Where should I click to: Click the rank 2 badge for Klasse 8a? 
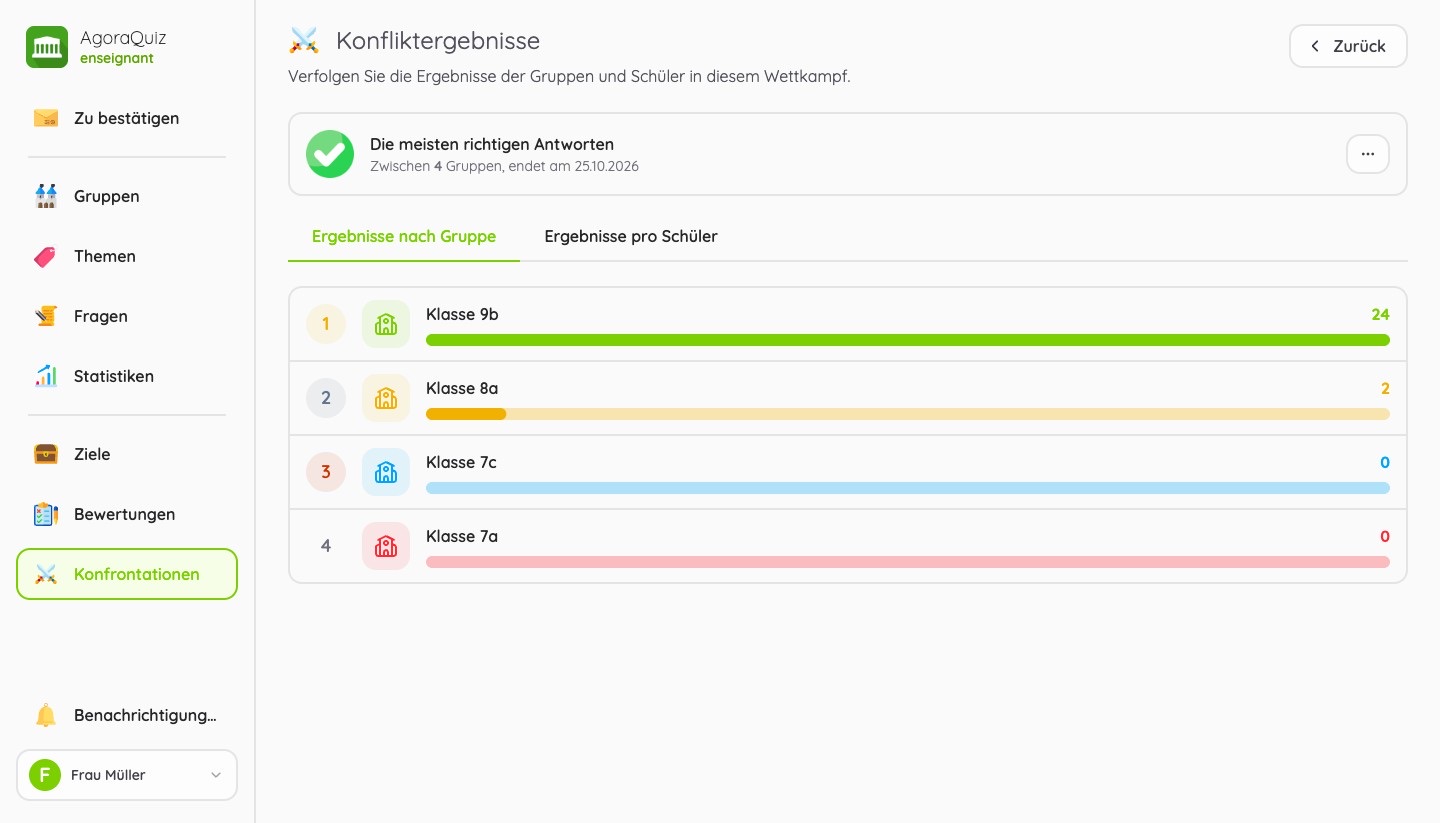coord(326,398)
